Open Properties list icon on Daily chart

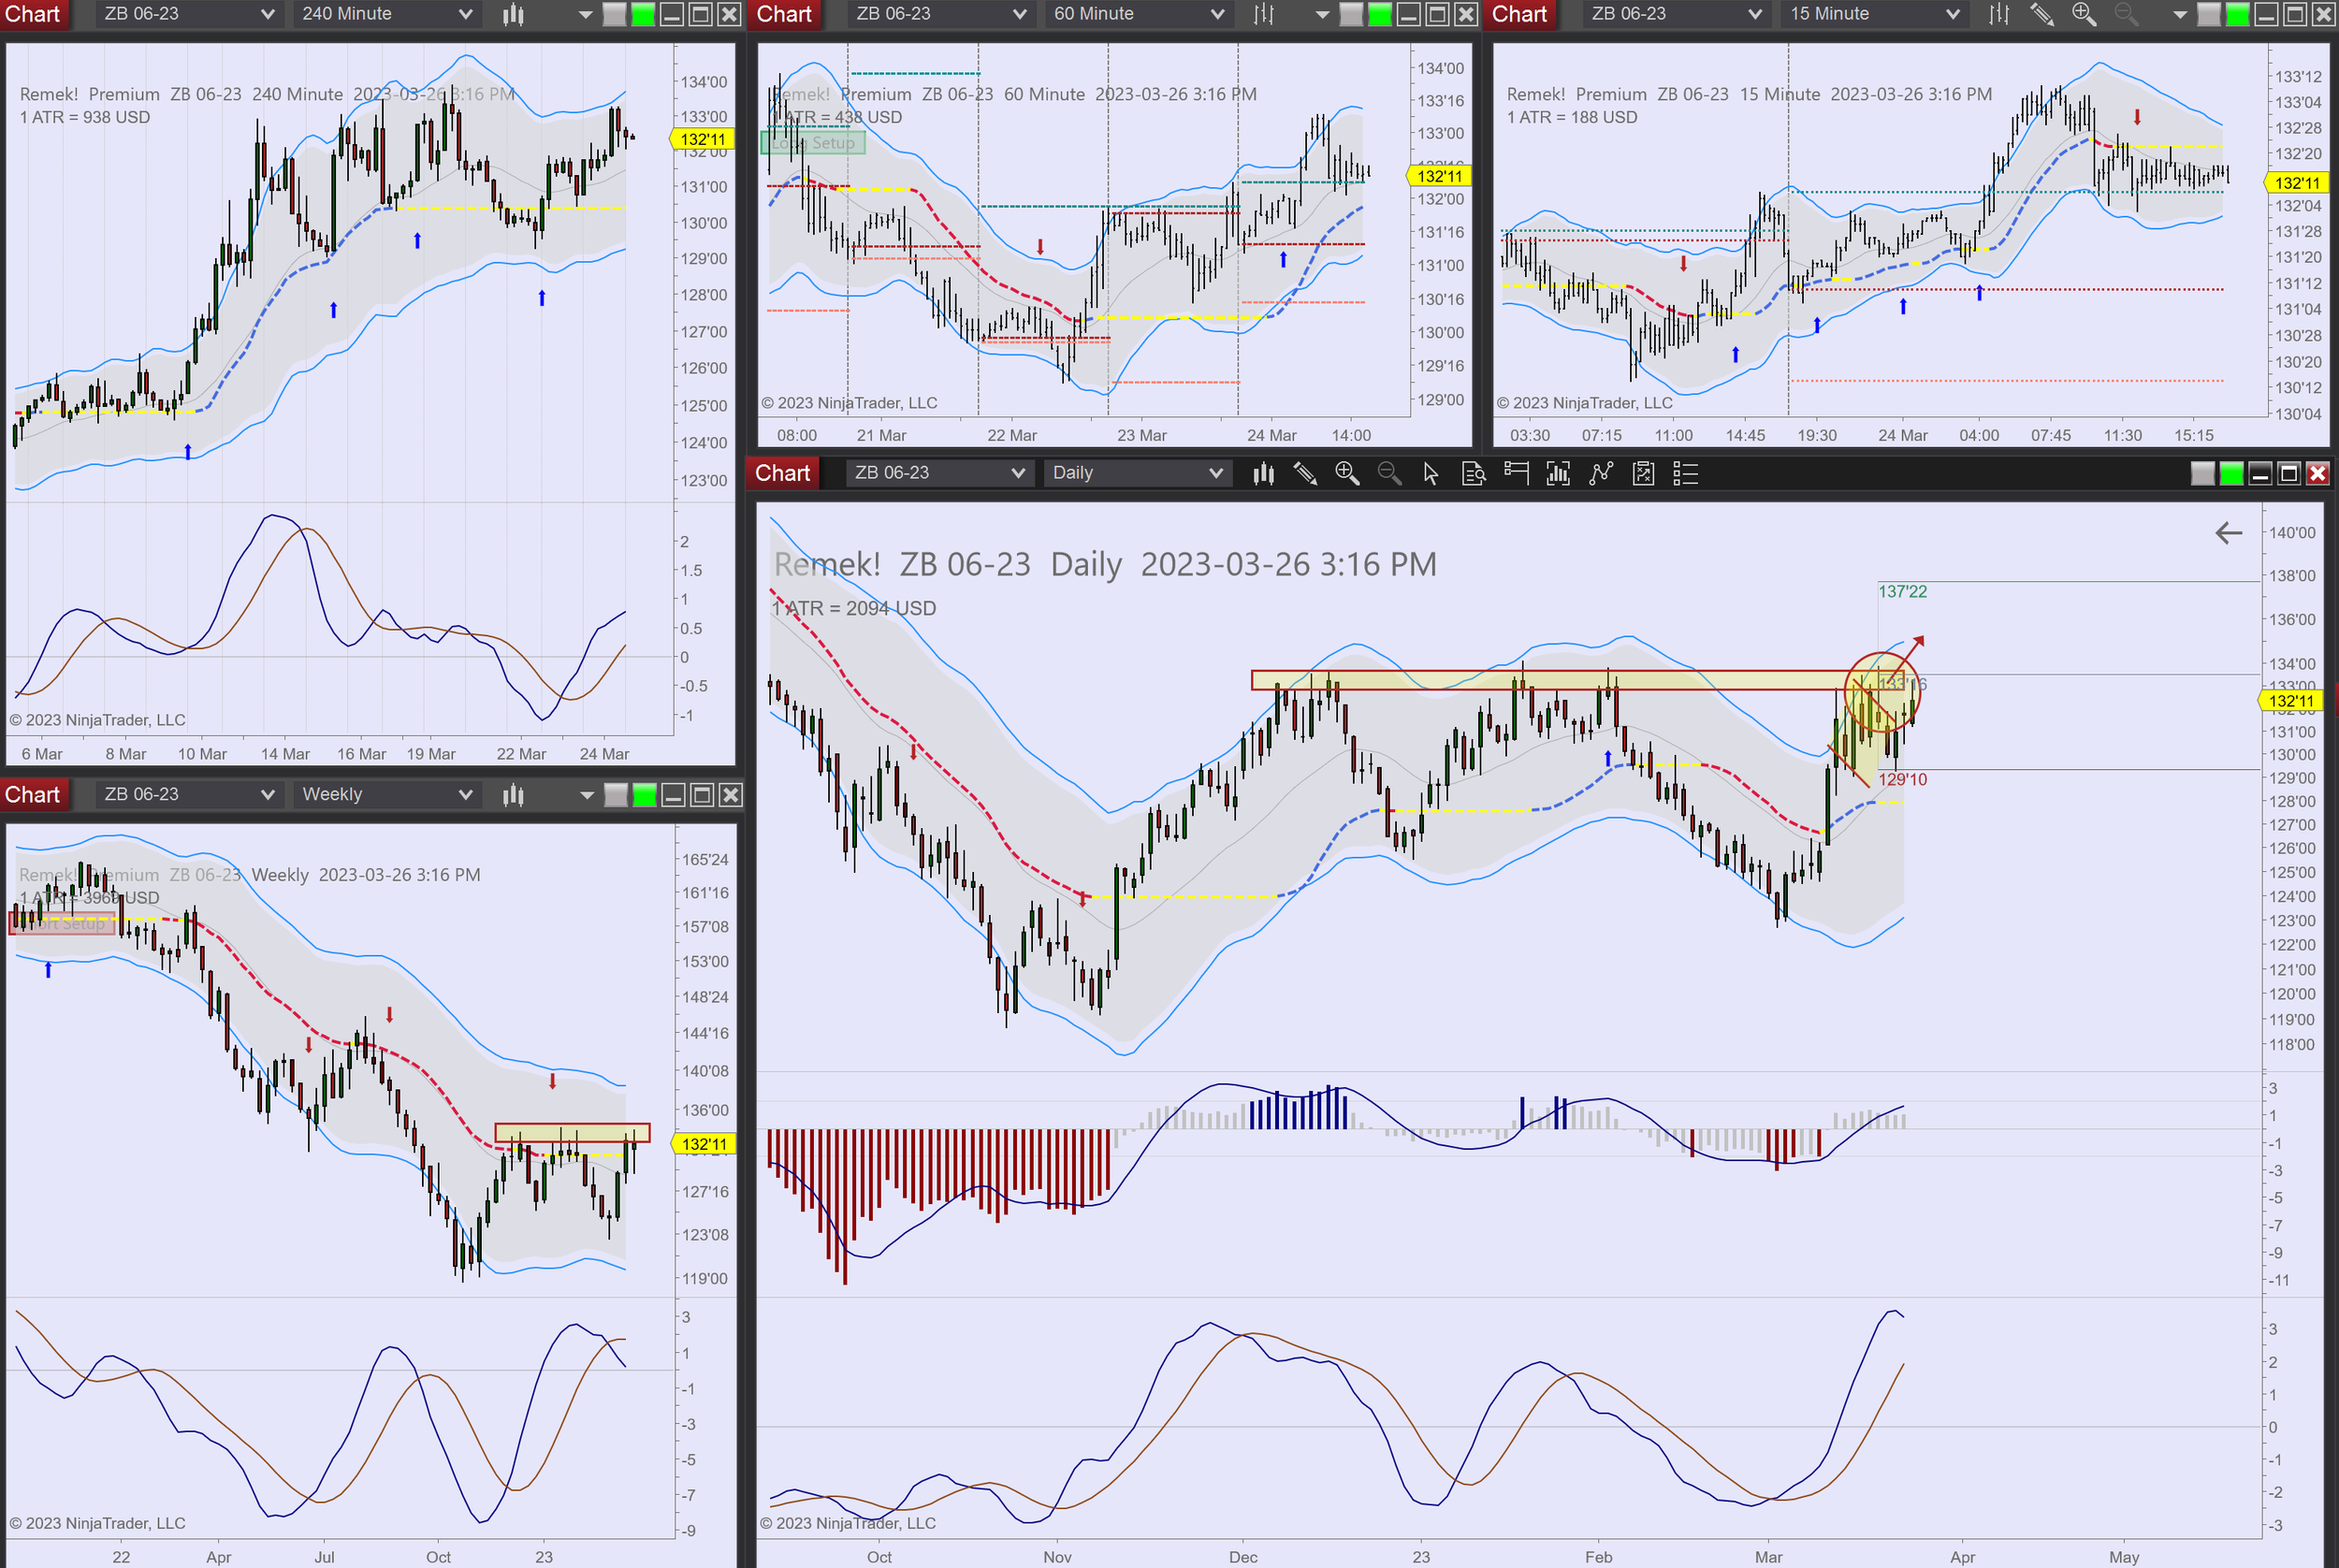[x=1686, y=473]
